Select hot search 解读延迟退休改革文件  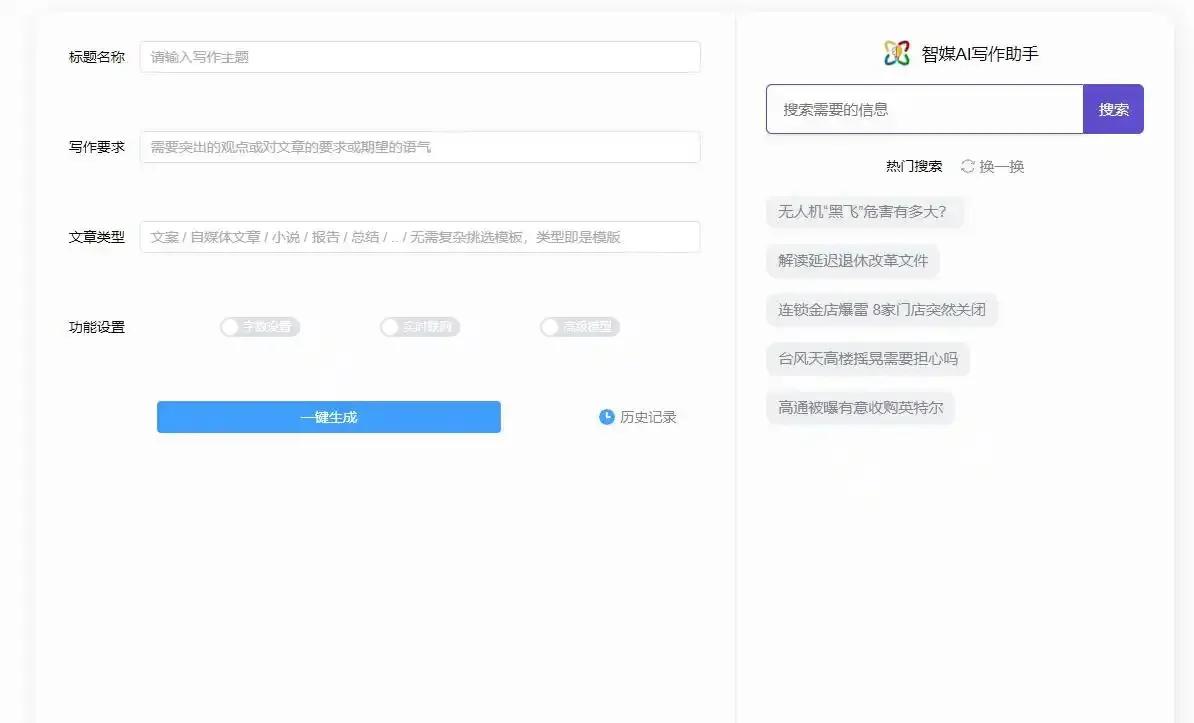(x=853, y=261)
